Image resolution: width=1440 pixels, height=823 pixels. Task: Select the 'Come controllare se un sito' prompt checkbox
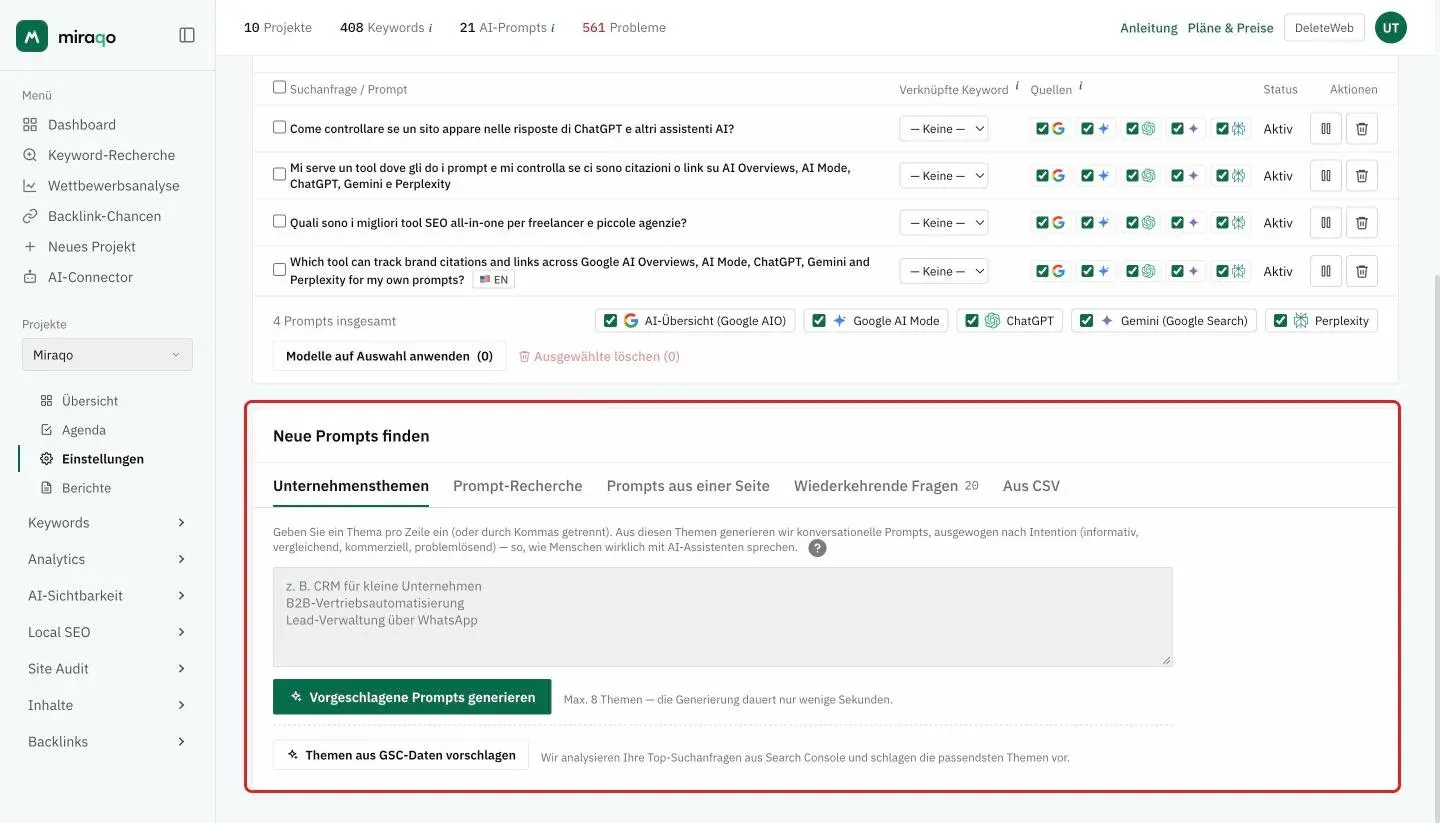[x=280, y=127]
